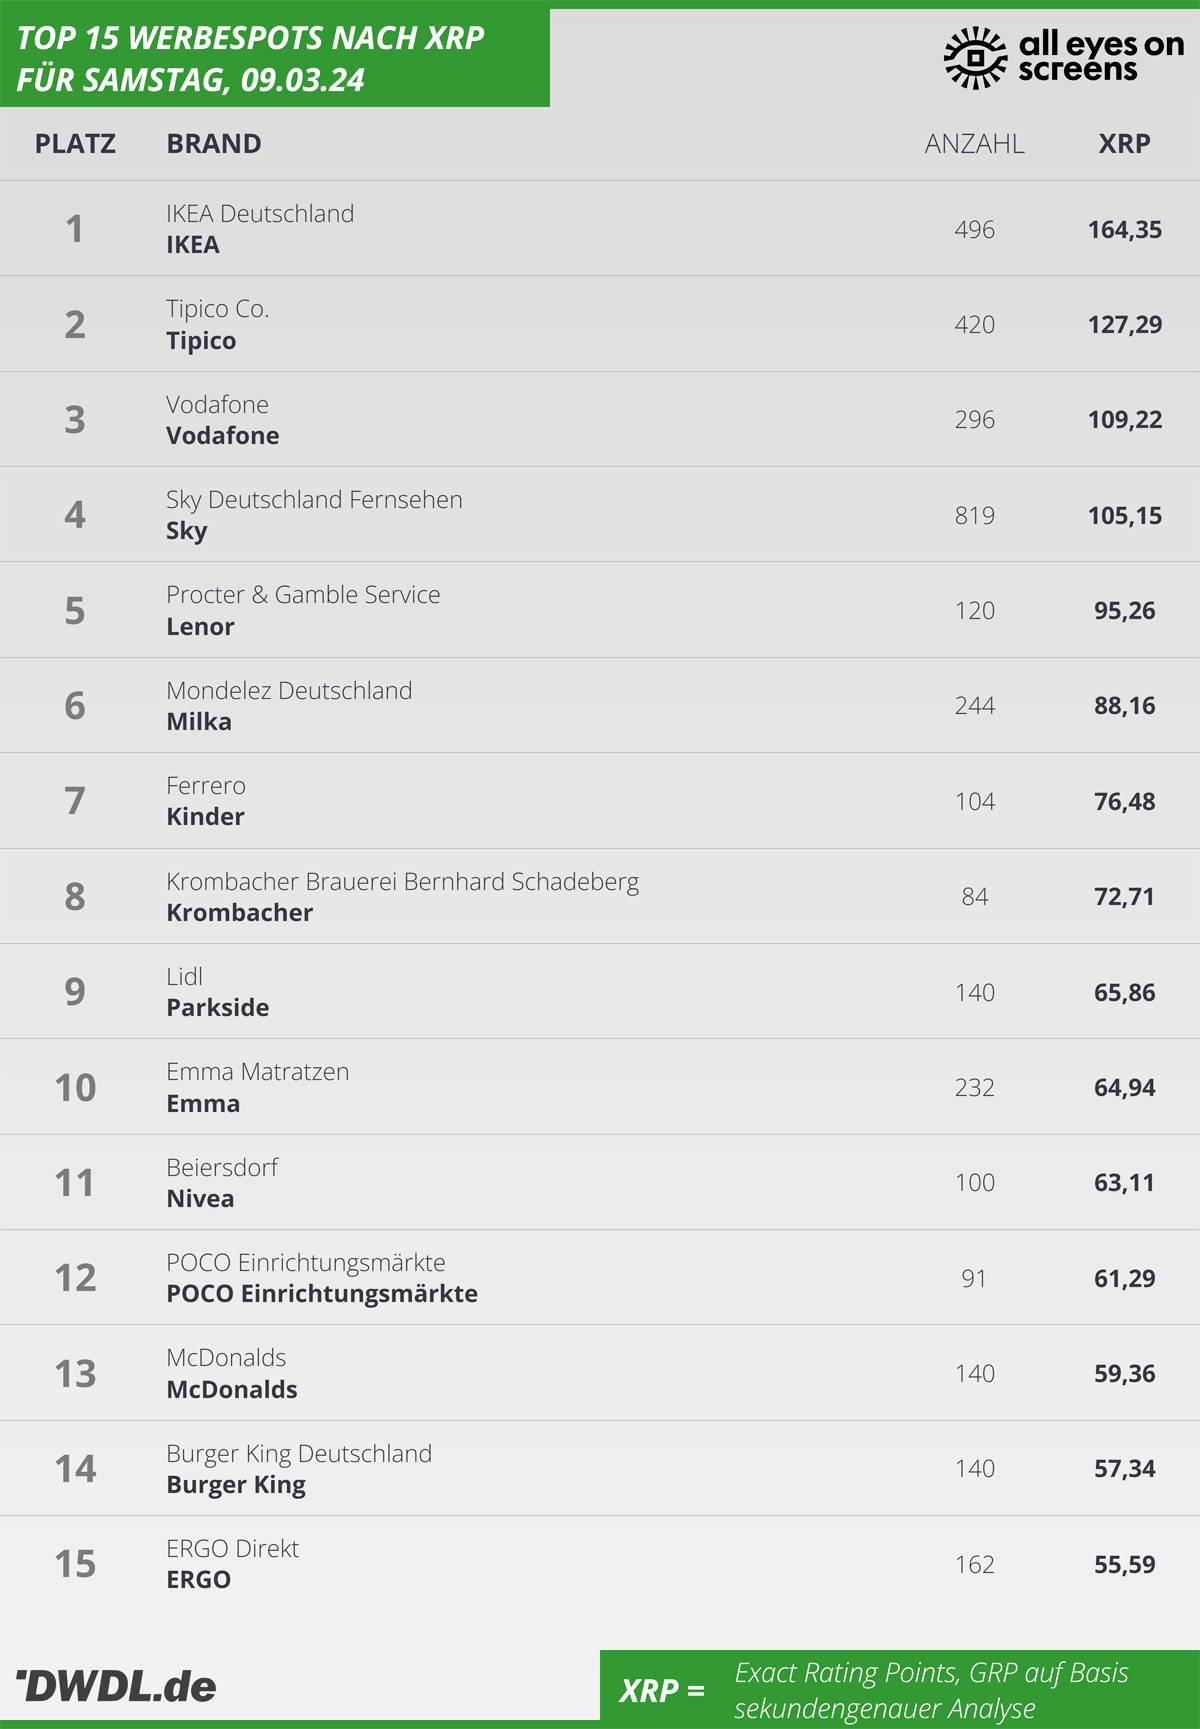Select the IKEA brand row
The height and width of the screenshot is (1729, 1200).
pyautogui.click(x=600, y=228)
